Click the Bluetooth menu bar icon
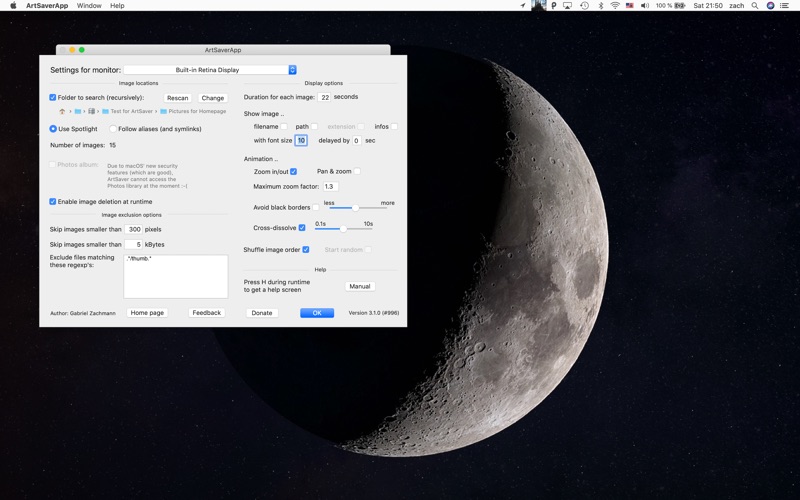 point(600,6)
